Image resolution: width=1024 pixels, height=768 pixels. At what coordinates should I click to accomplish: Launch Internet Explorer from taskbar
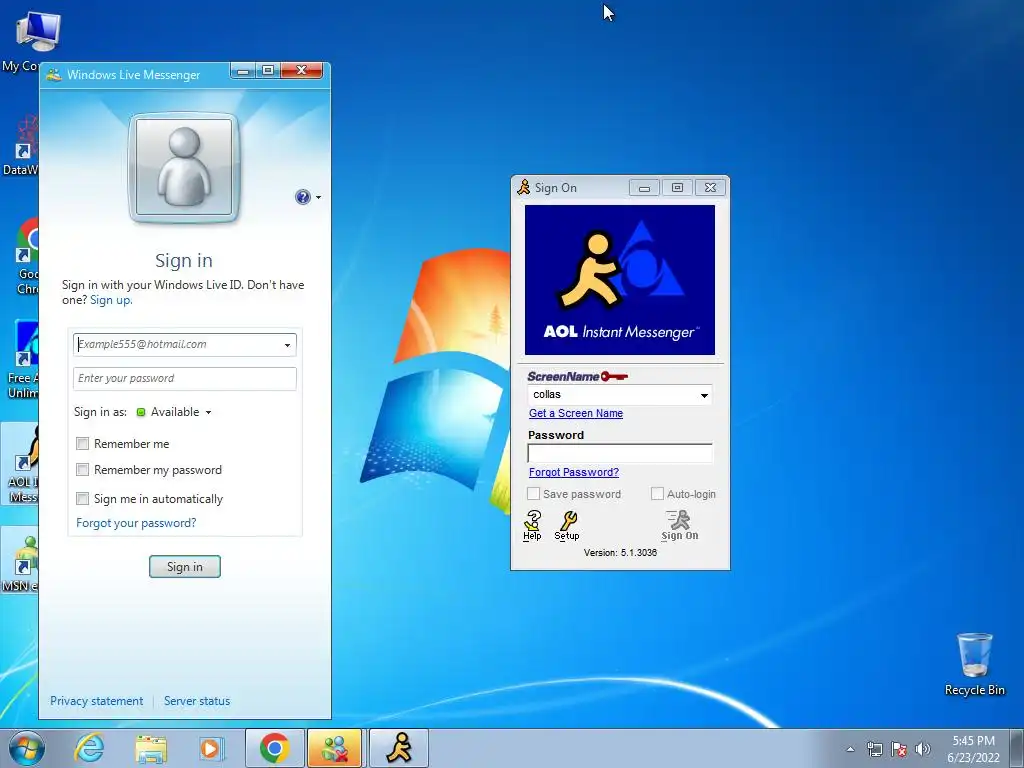[x=89, y=748]
